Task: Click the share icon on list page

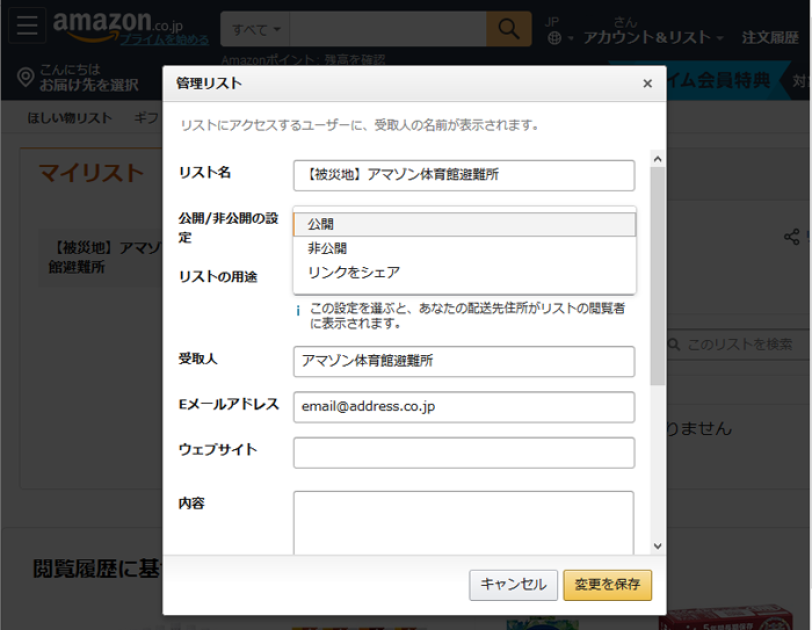Action: coord(791,237)
